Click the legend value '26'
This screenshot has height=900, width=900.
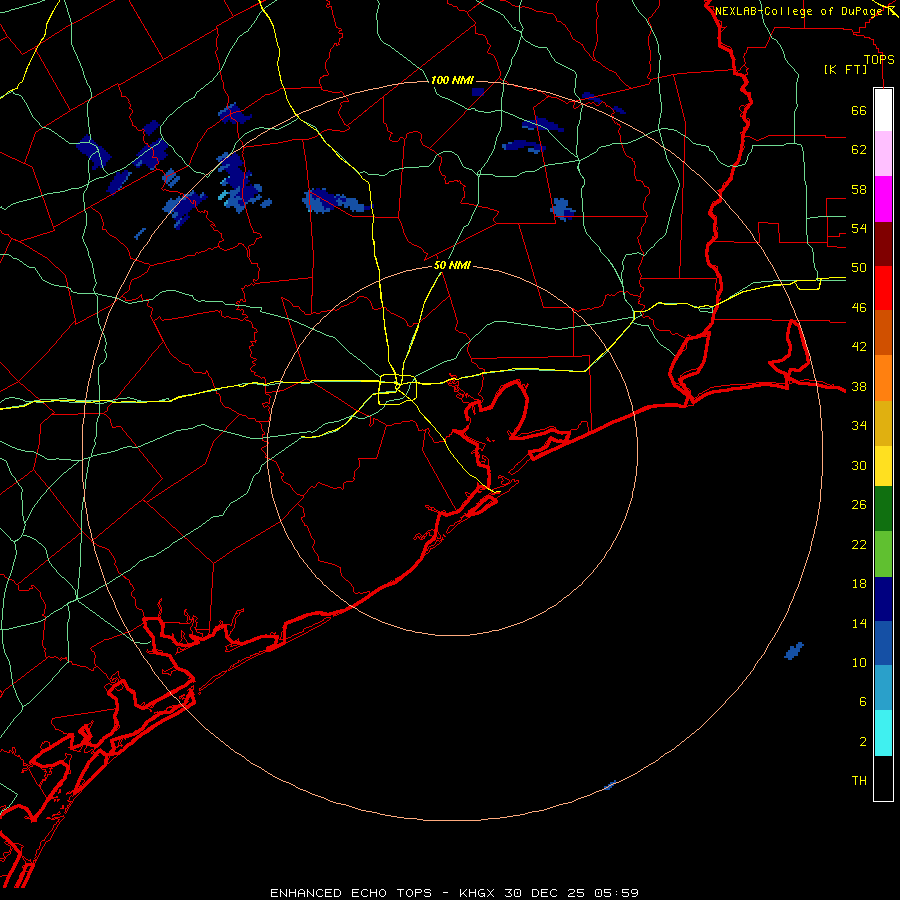click(x=859, y=505)
